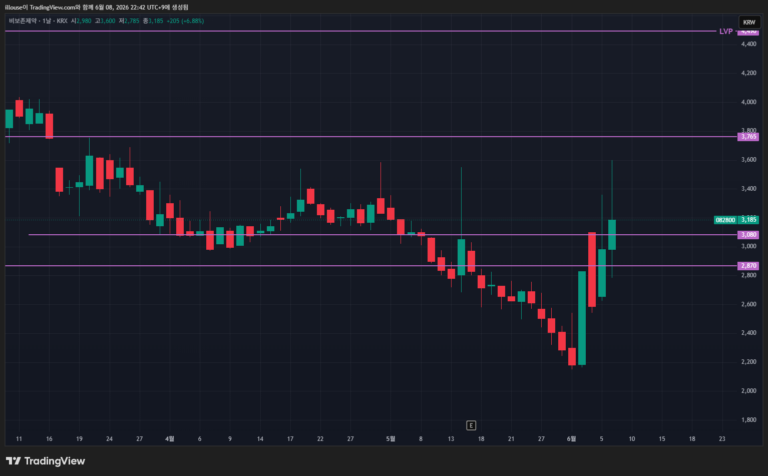Click the E earnings marker icon
The height and width of the screenshot is (476, 768).
[471, 425]
